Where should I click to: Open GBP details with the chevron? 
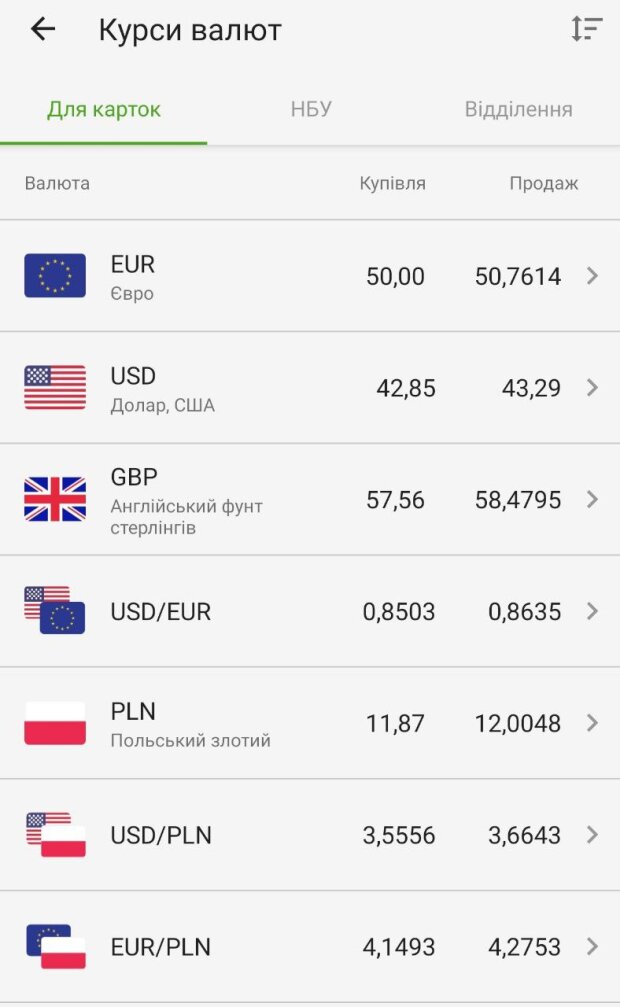coord(592,499)
